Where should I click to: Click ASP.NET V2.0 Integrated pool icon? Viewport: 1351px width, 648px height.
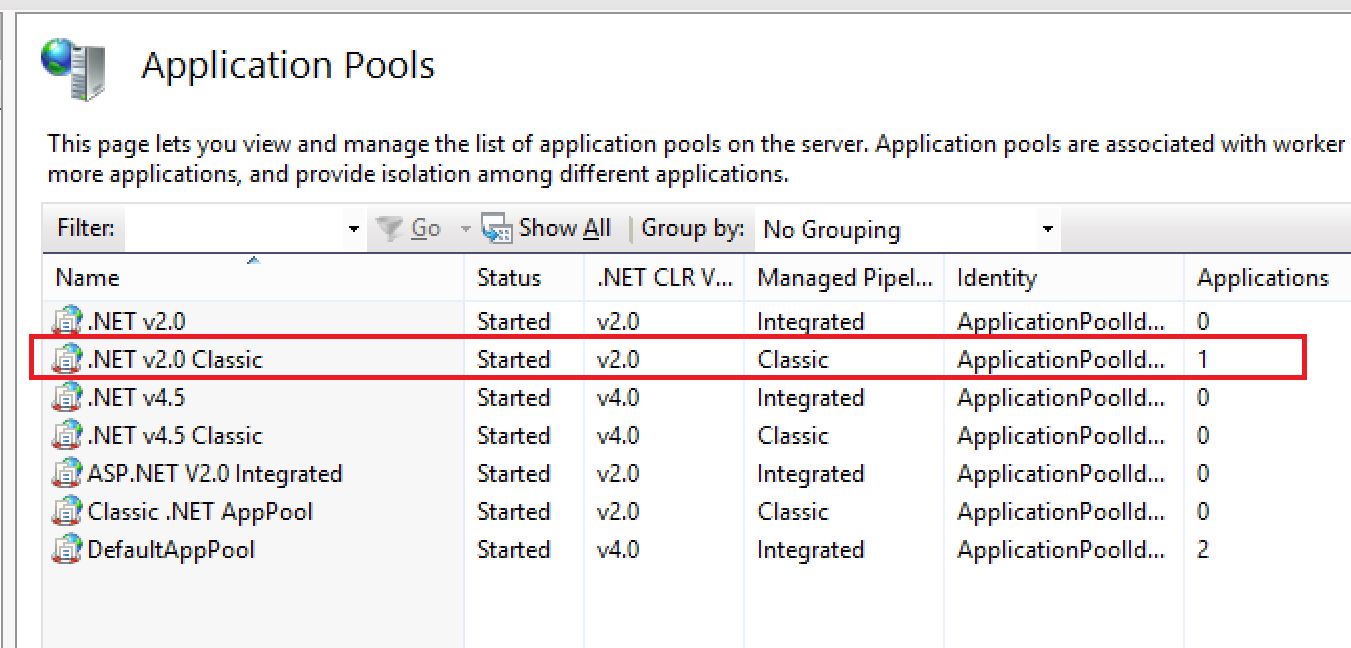point(67,474)
